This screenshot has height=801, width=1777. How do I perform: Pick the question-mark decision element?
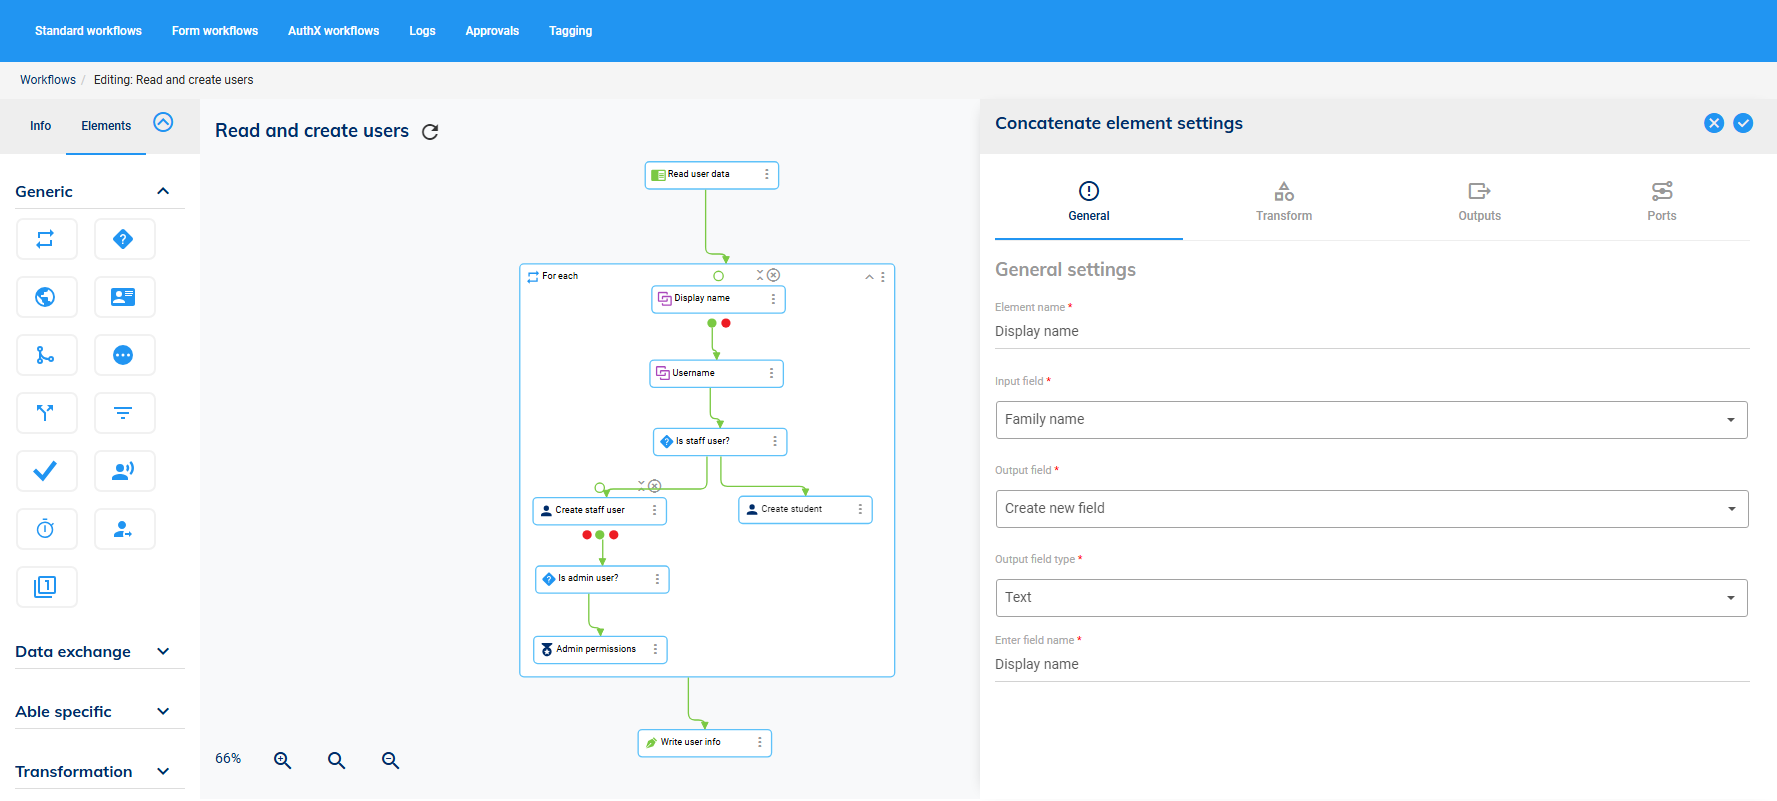pyautogui.click(x=124, y=239)
